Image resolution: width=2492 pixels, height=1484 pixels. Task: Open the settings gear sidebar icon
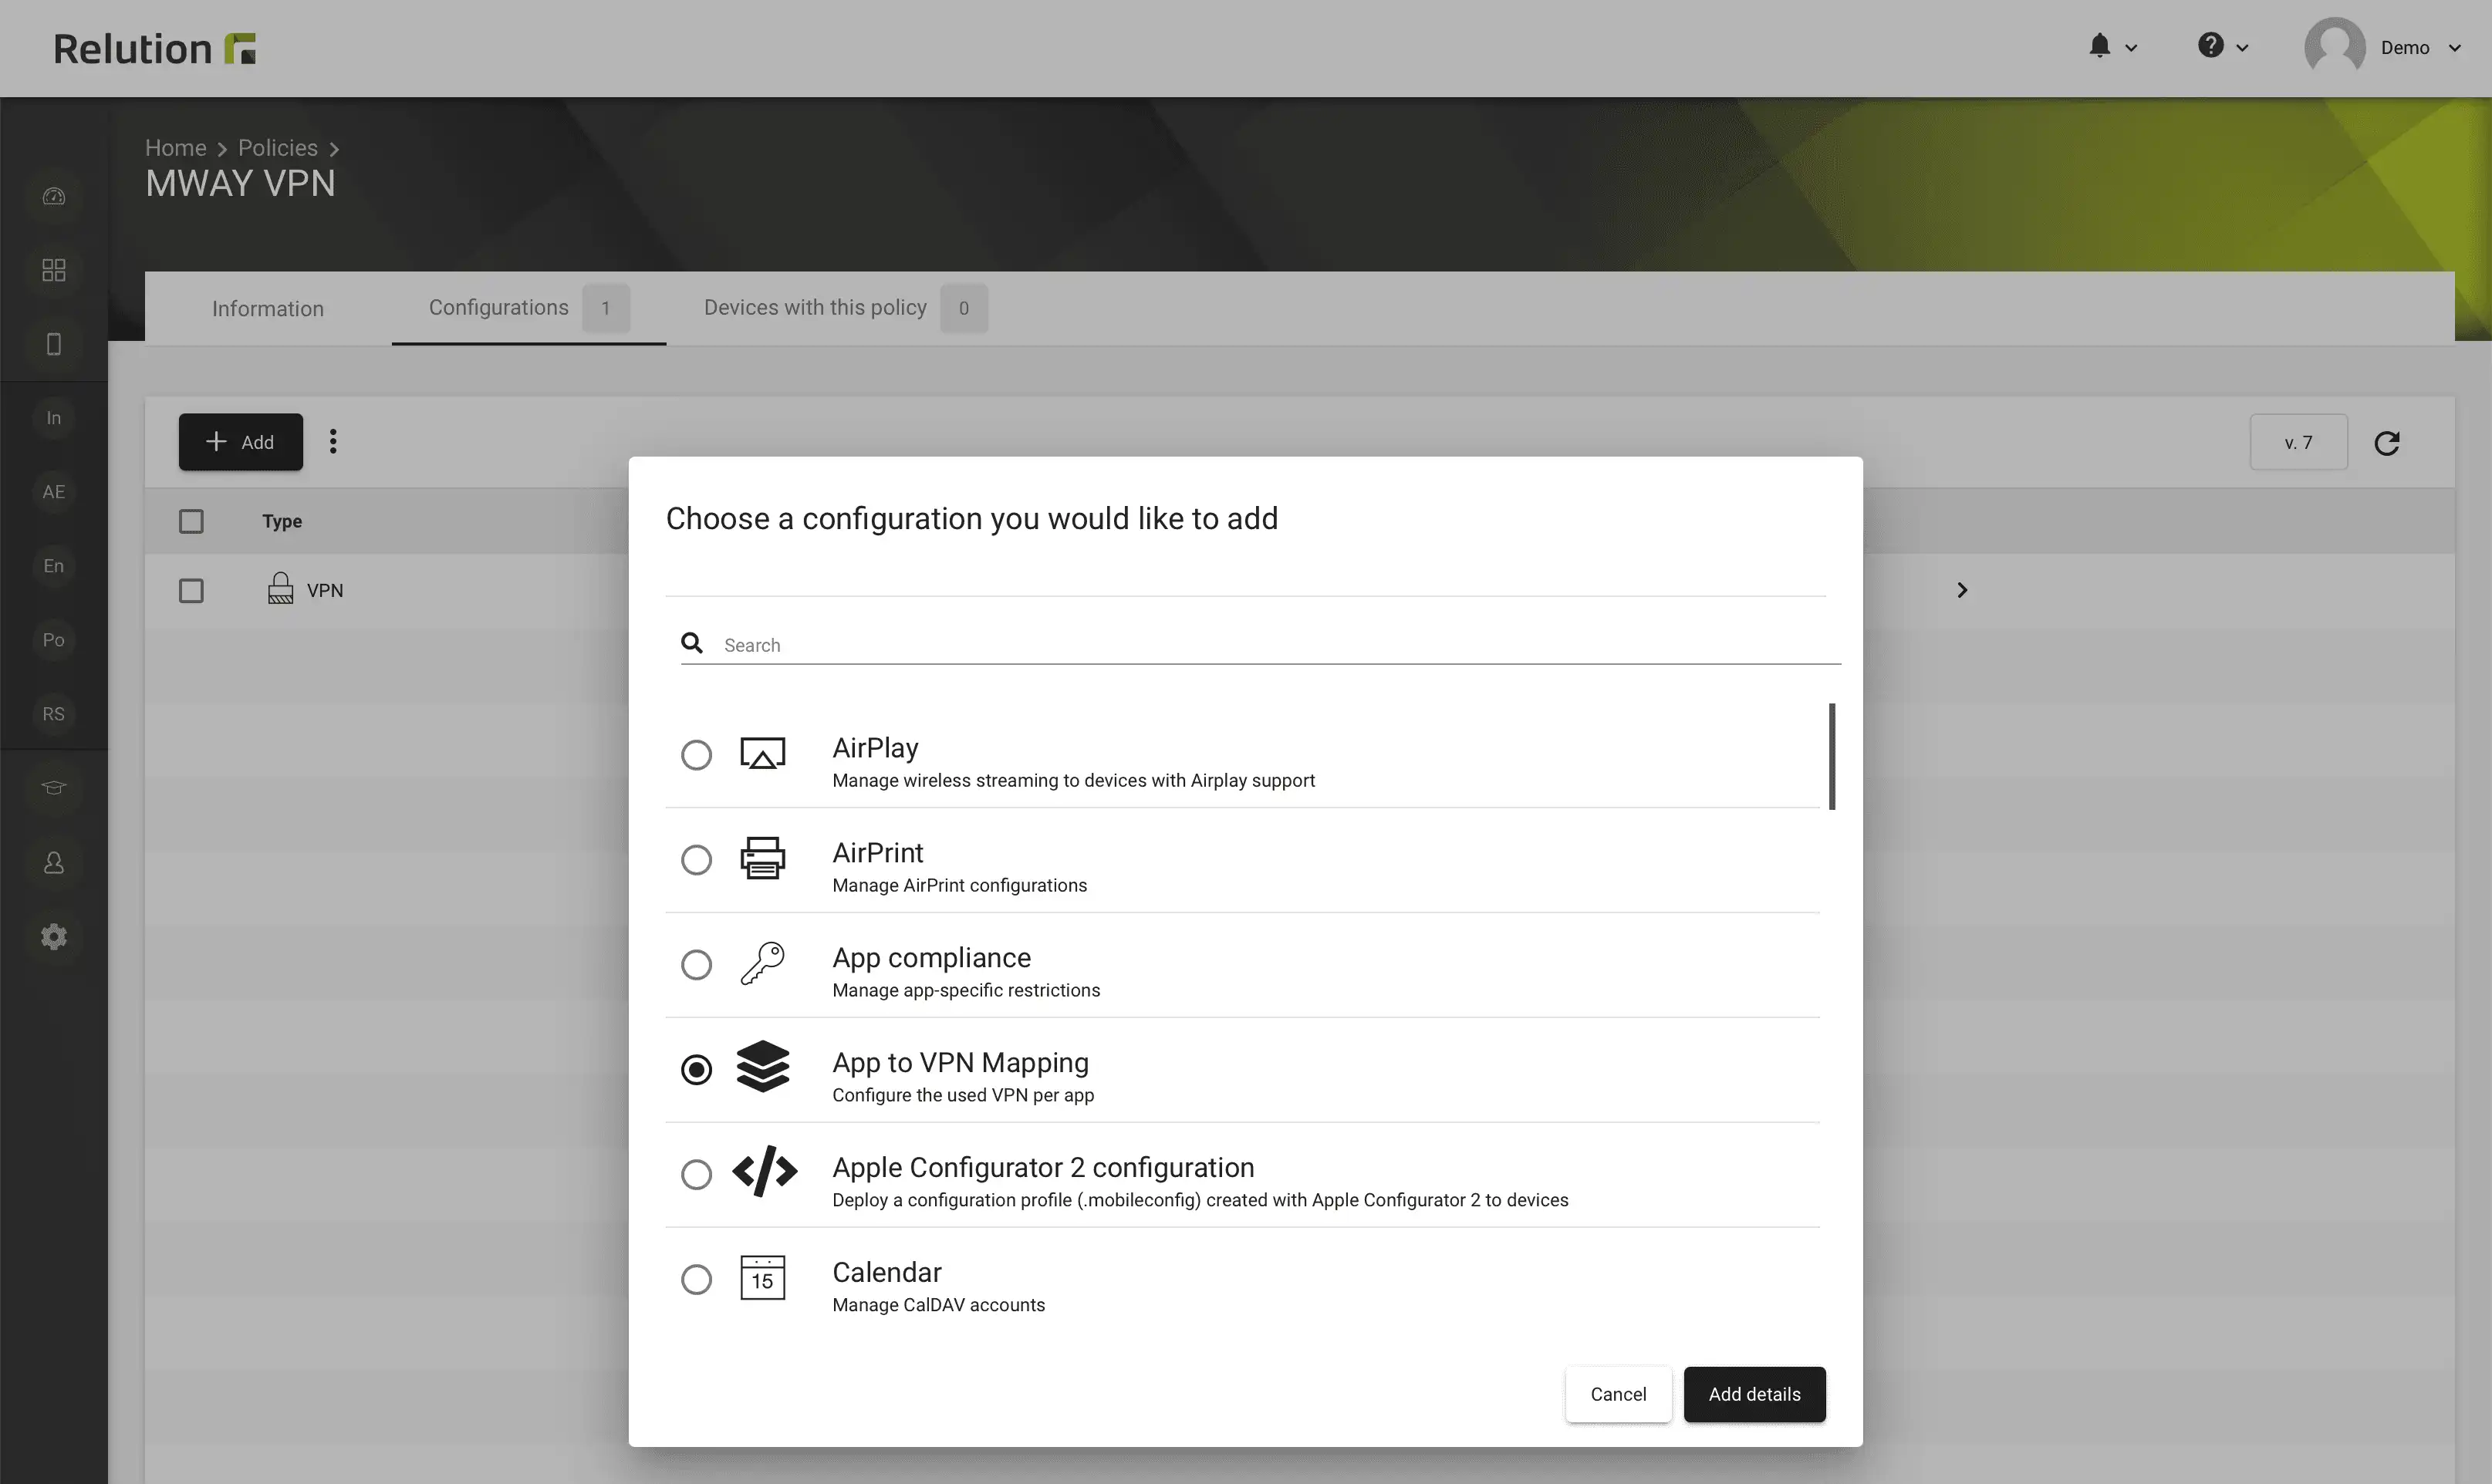(54, 936)
